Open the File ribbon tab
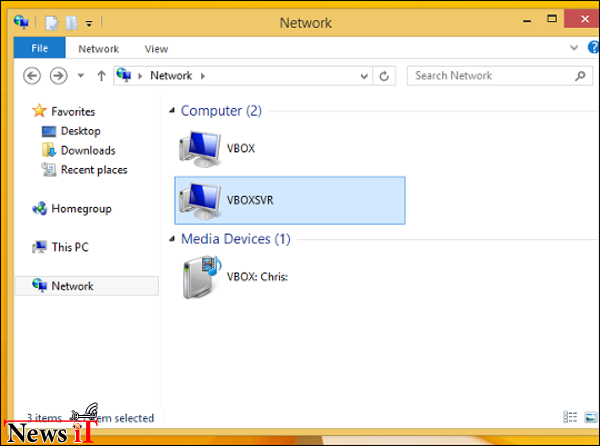The image size is (600, 446). tap(39, 48)
